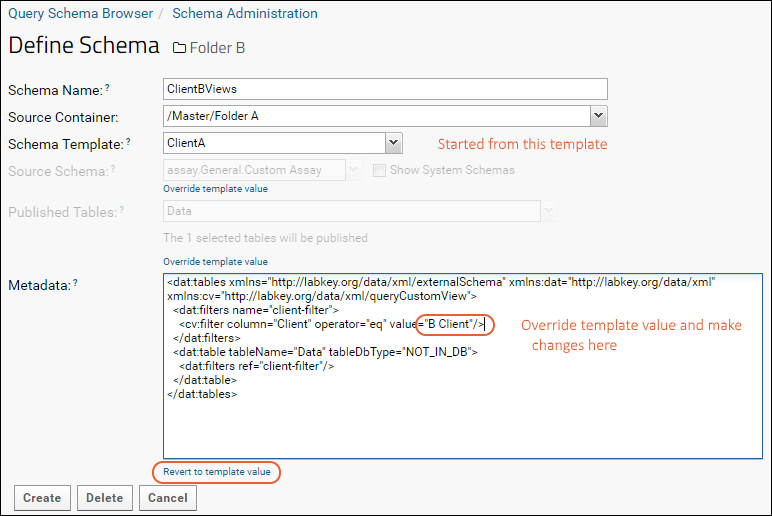Click Override template value under Published Tables
The height and width of the screenshot is (516, 772).
[x=216, y=262]
